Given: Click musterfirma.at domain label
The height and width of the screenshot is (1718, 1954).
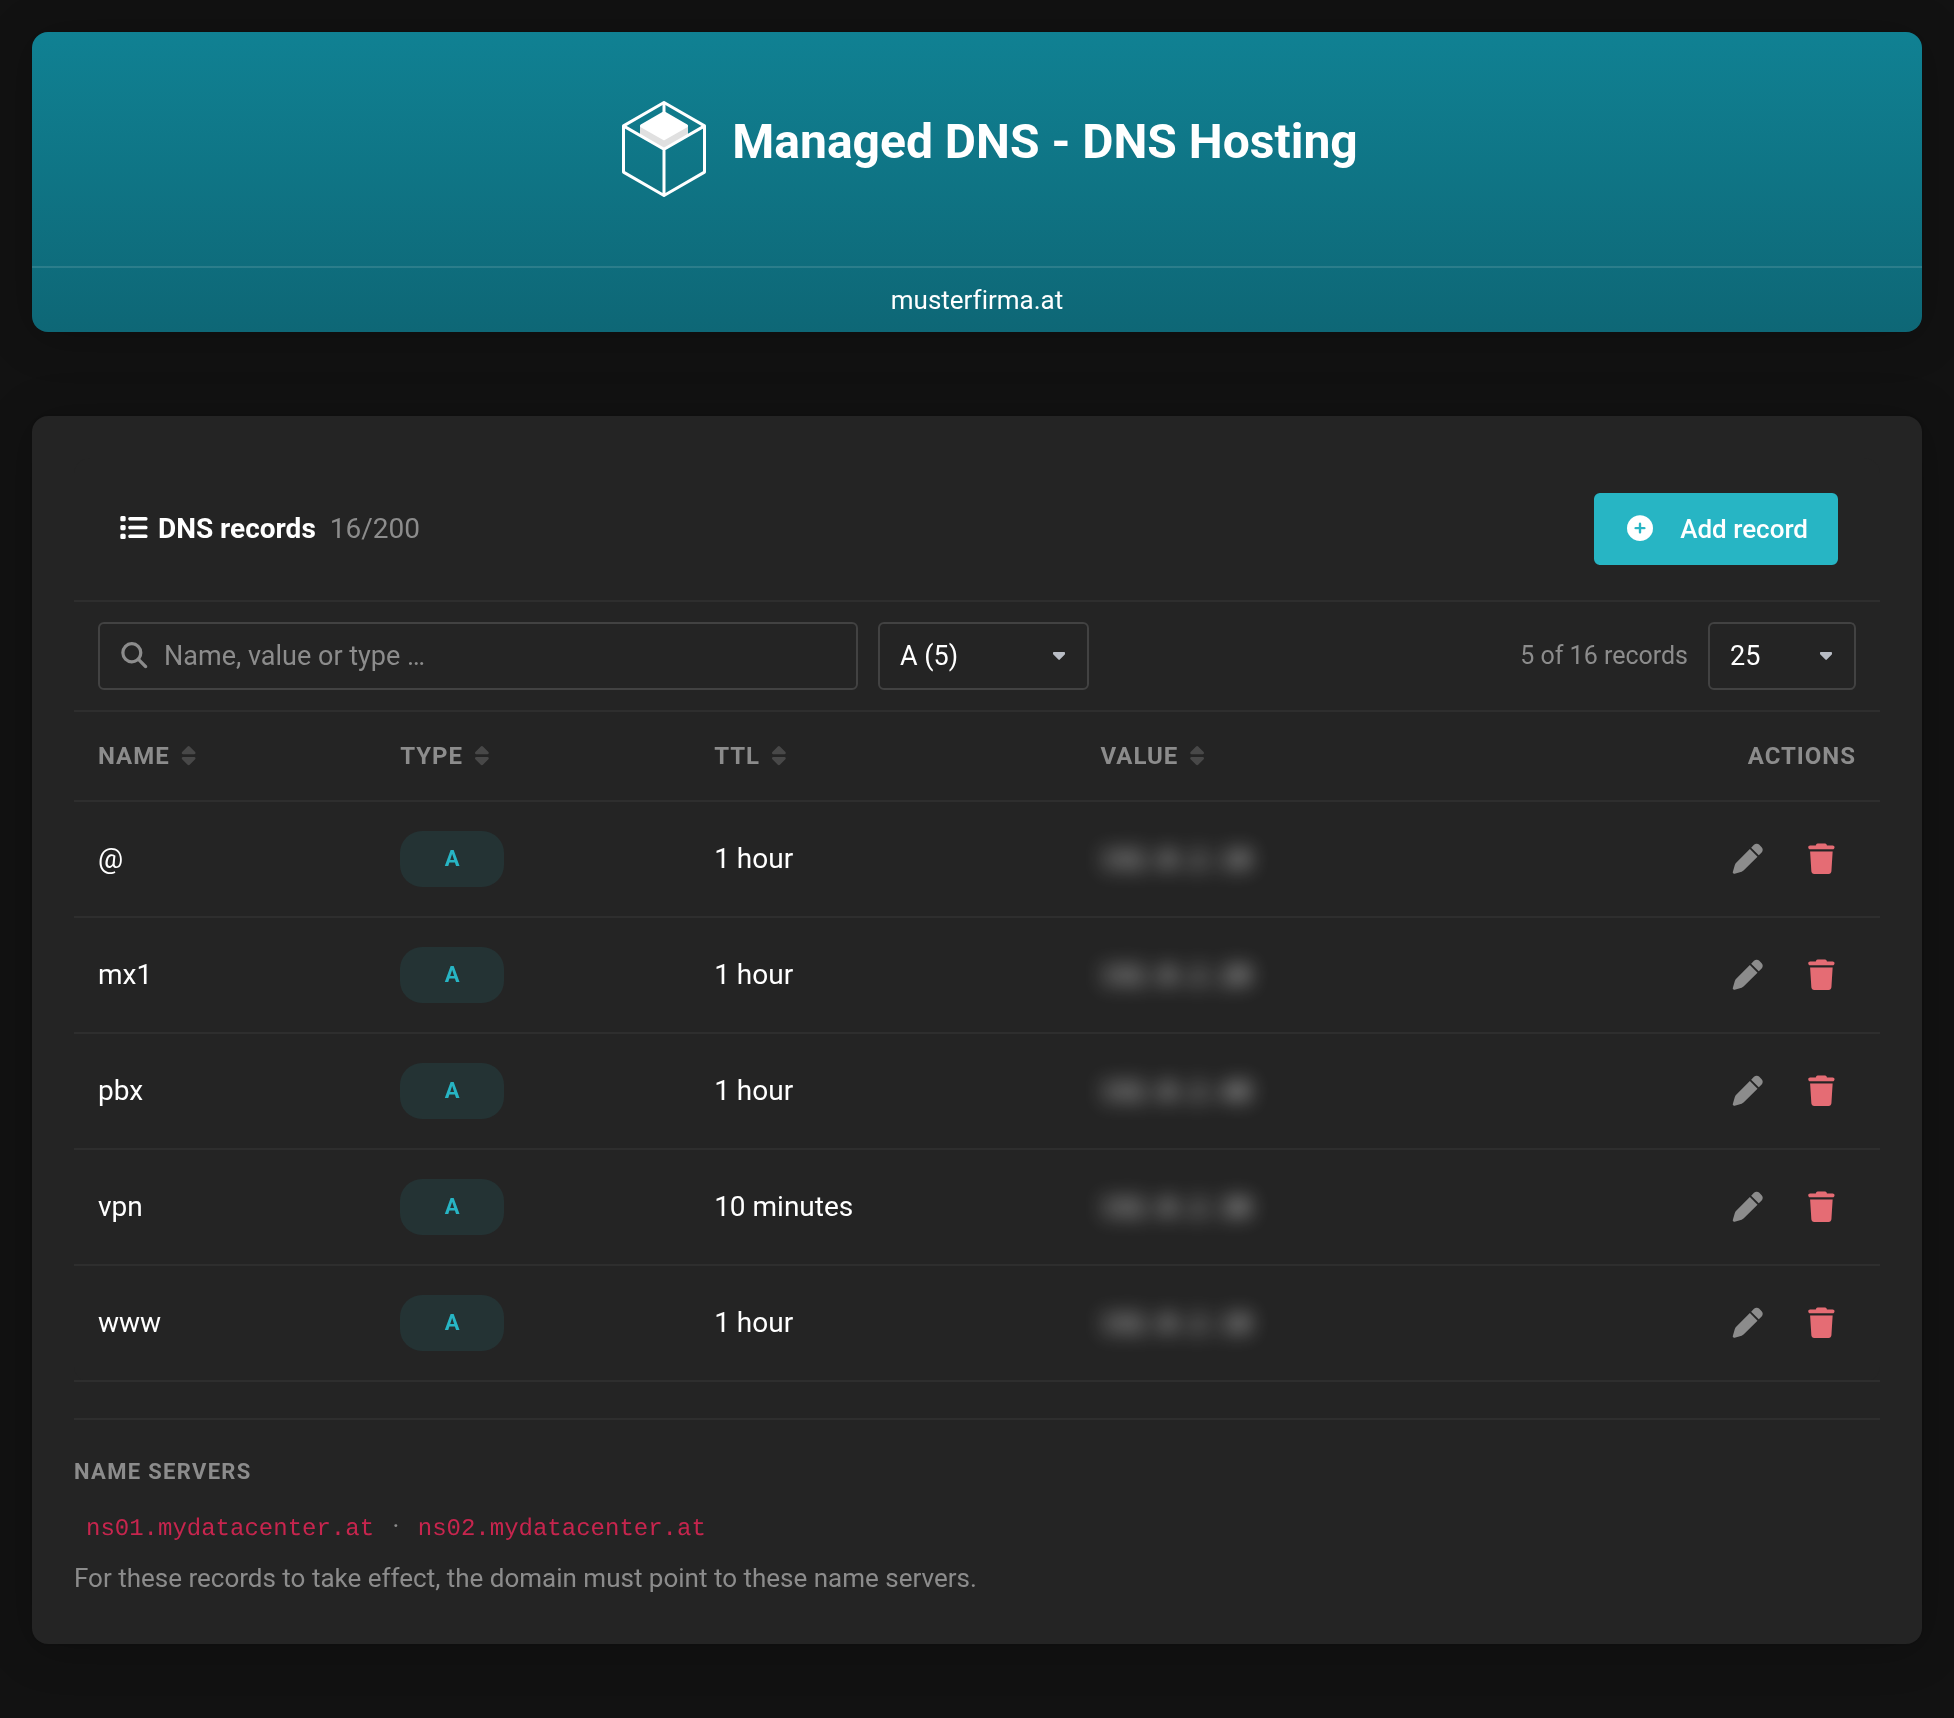Looking at the screenshot, I should (977, 300).
